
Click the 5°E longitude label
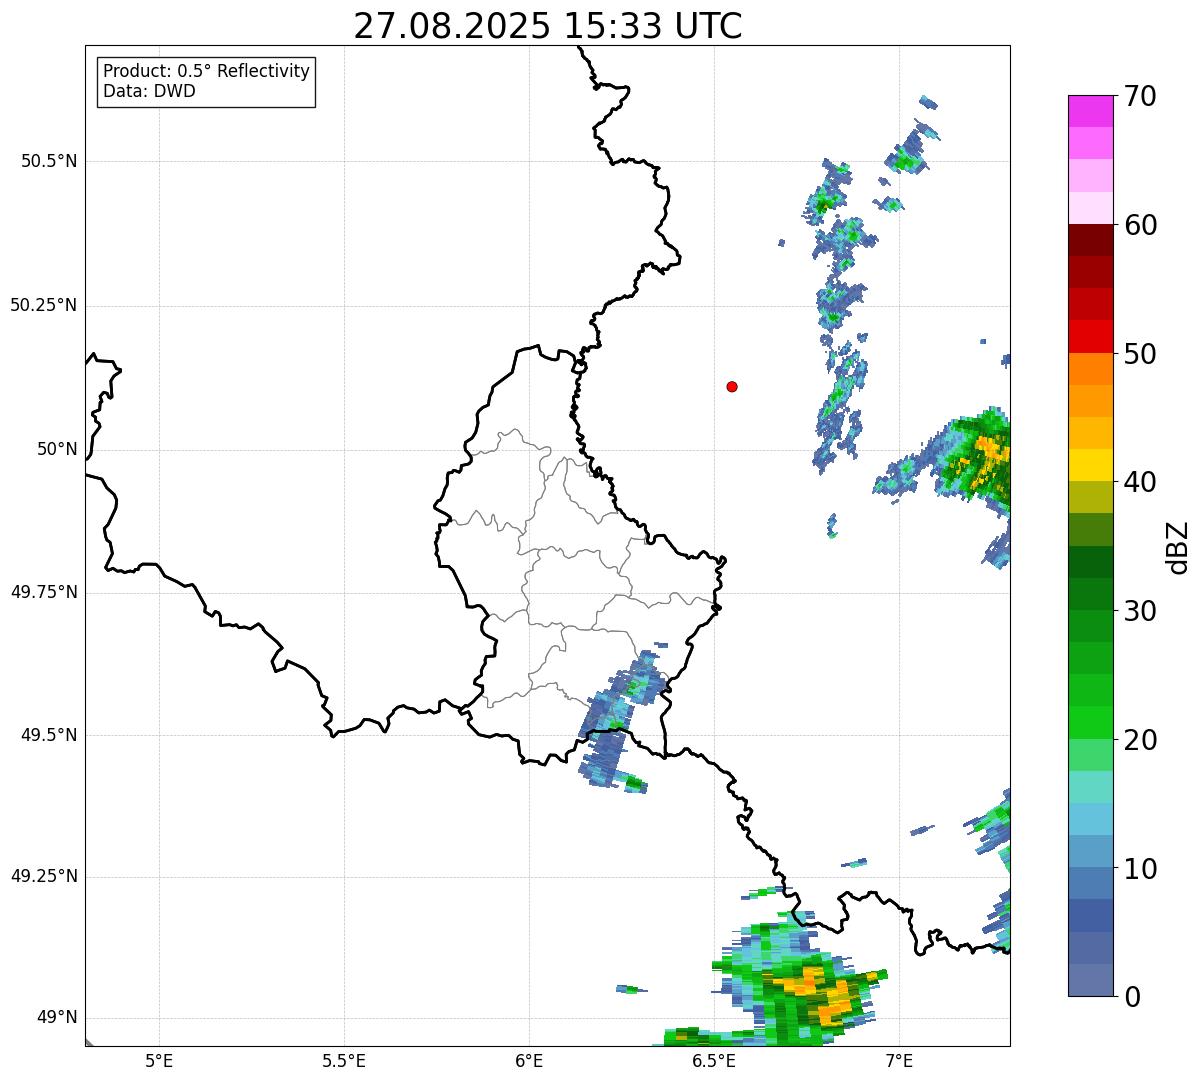(159, 1060)
